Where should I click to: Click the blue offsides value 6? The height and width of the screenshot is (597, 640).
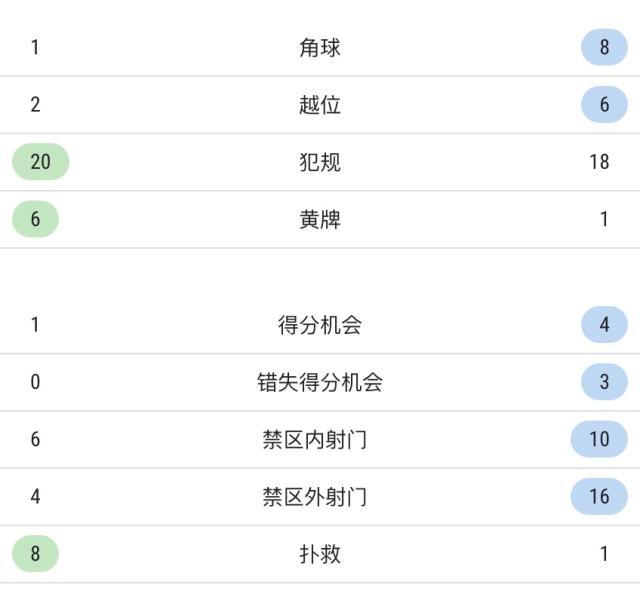click(604, 104)
